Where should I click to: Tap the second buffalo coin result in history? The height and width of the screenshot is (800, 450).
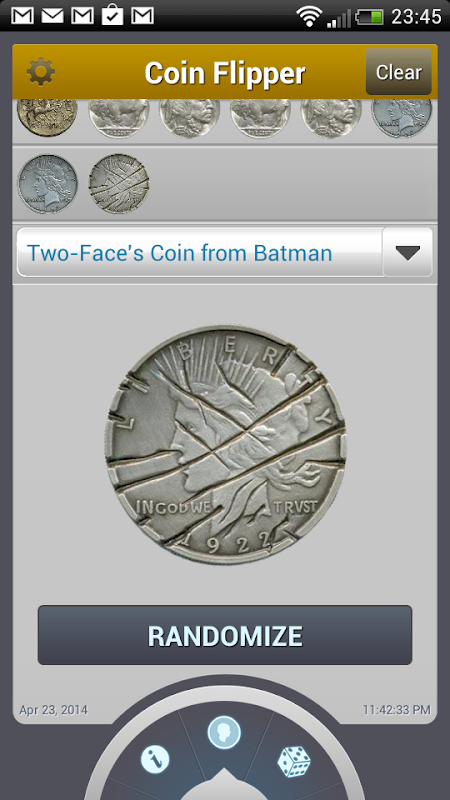point(260,118)
